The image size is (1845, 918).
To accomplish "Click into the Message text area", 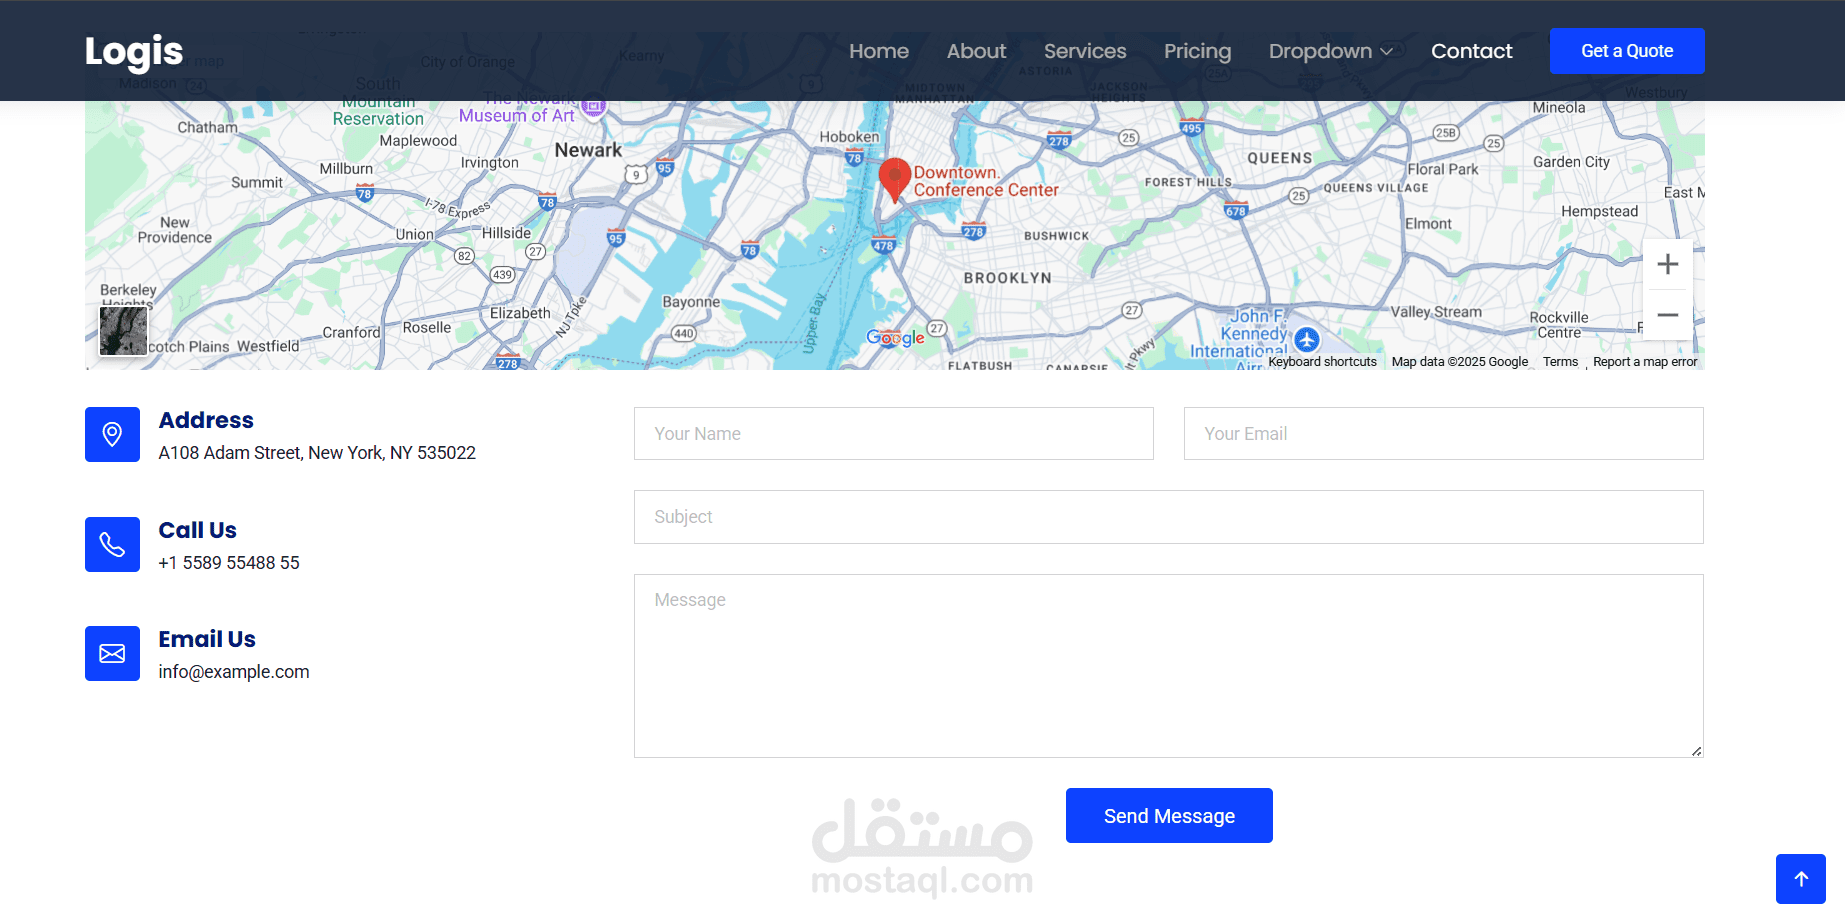I will coord(1169,666).
